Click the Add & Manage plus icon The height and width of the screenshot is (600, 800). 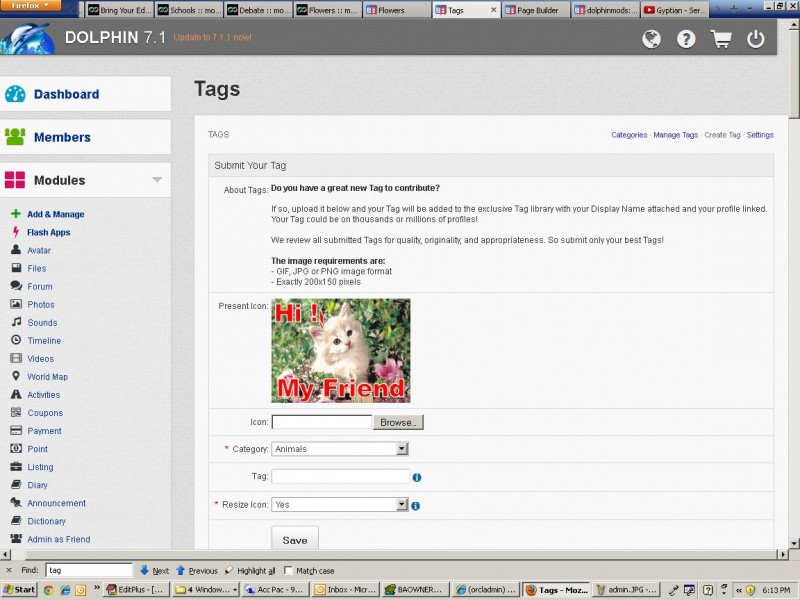click(x=16, y=214)
